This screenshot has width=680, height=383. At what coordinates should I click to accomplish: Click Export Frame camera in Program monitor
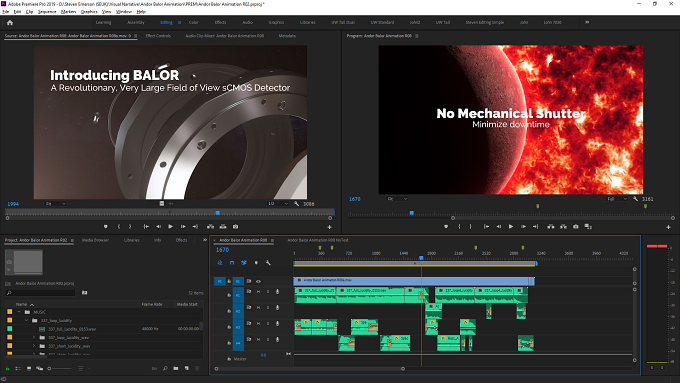click(575, 226)
